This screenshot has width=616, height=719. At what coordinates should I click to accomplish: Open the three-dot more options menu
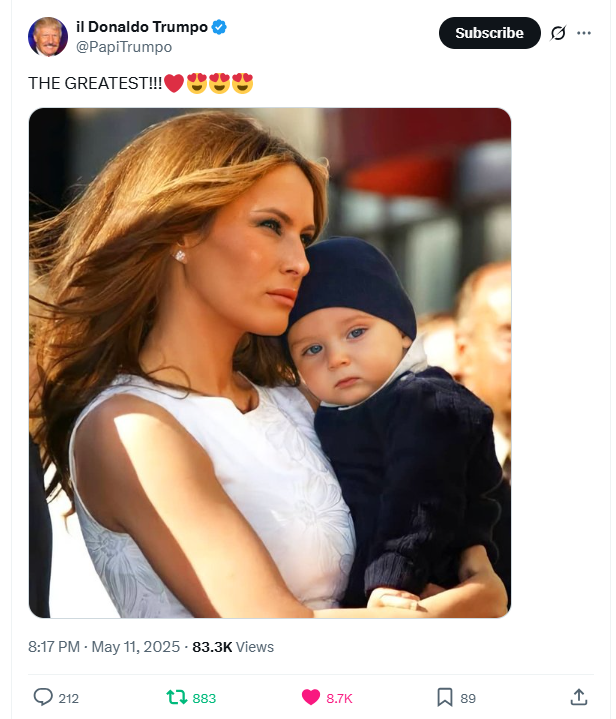[x=584, y=33]
